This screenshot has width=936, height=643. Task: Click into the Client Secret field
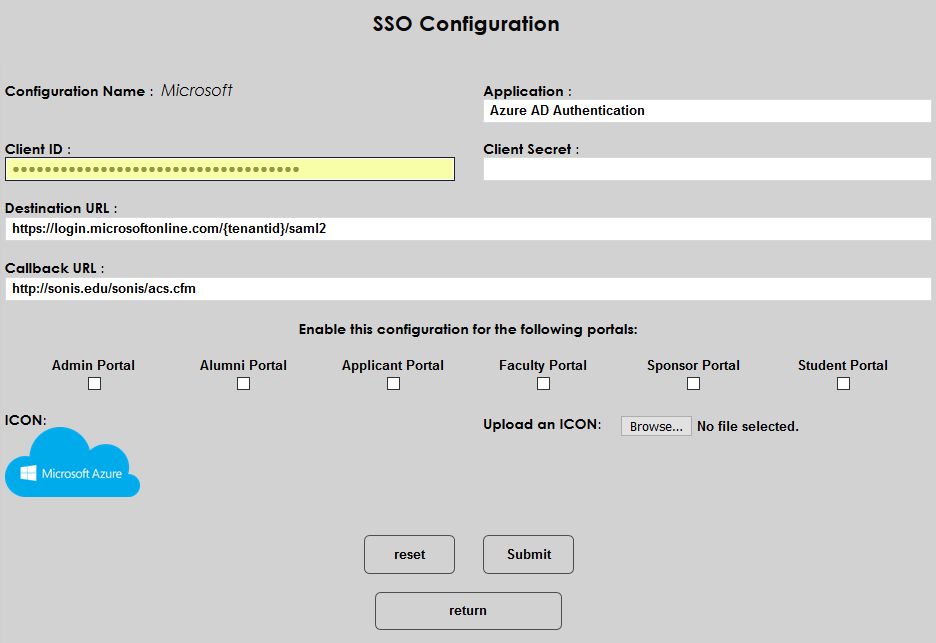[x=707, y=169]
